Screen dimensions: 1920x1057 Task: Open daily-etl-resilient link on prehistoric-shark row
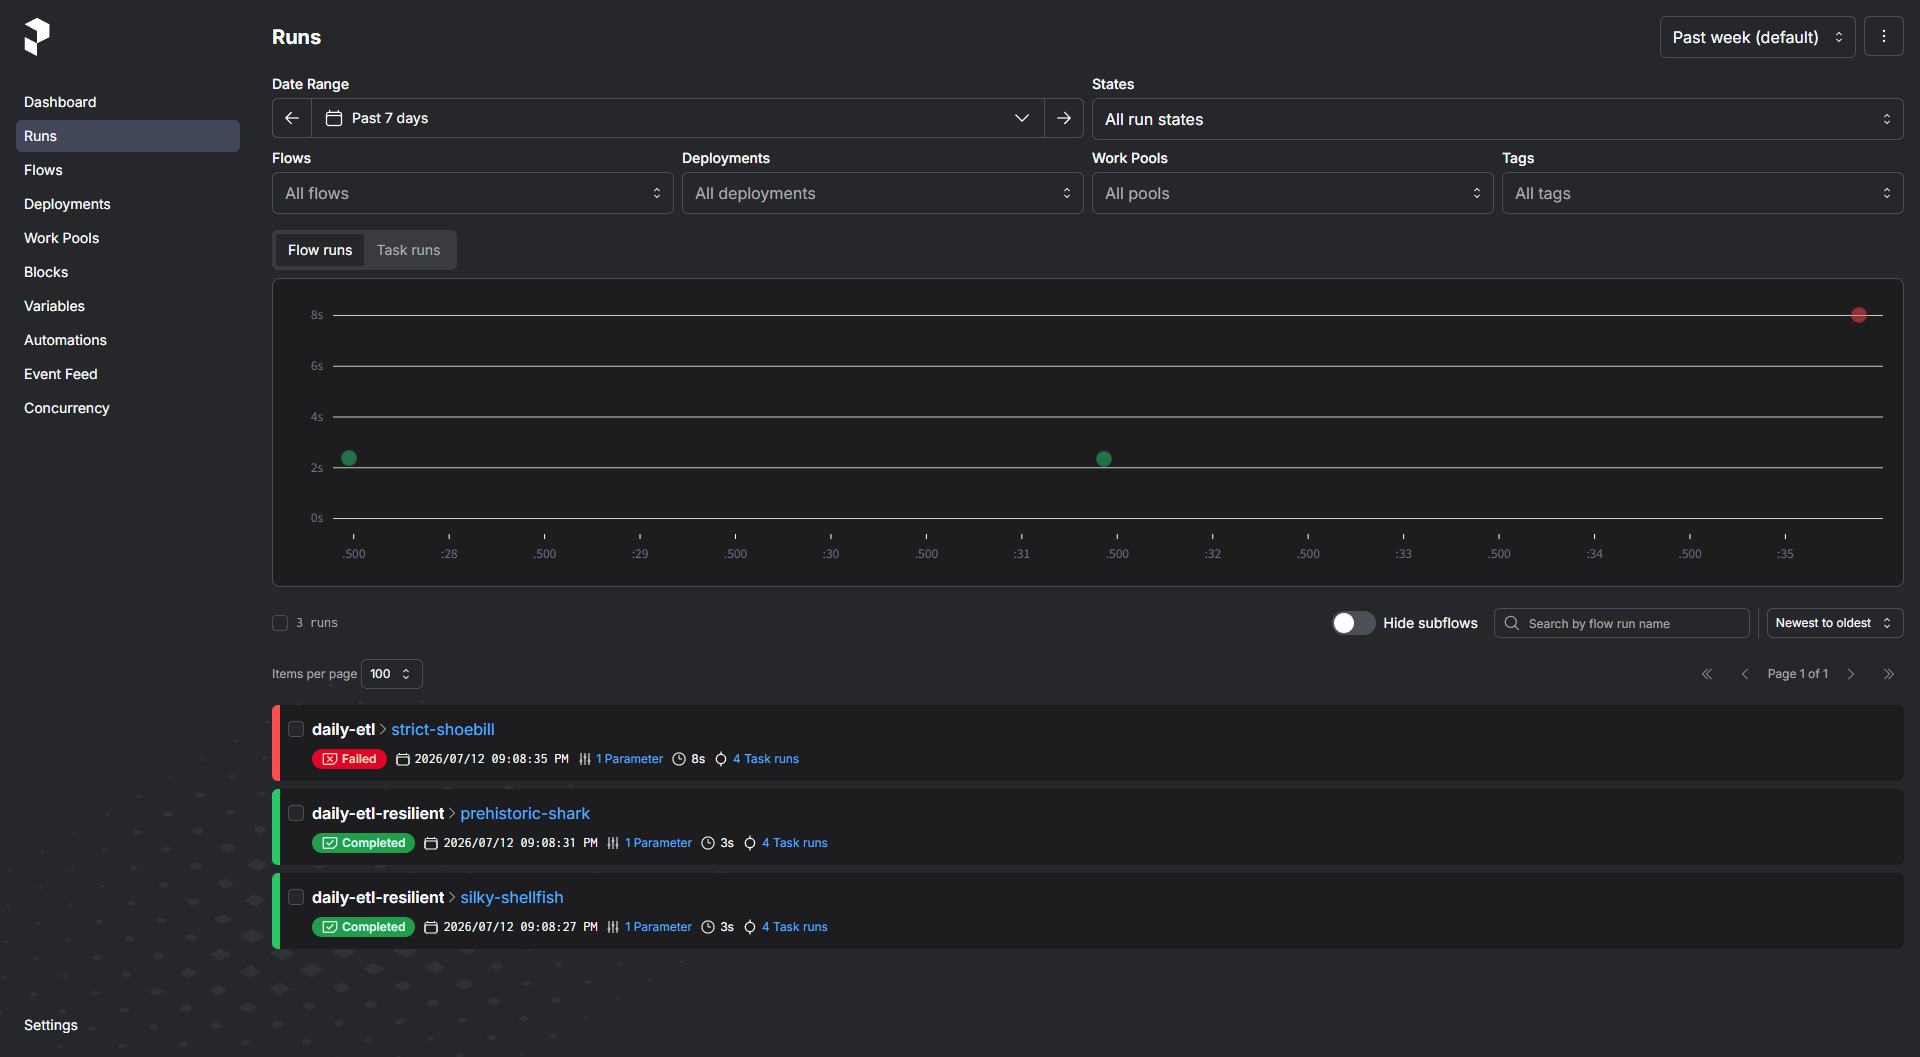coord(378,813)
